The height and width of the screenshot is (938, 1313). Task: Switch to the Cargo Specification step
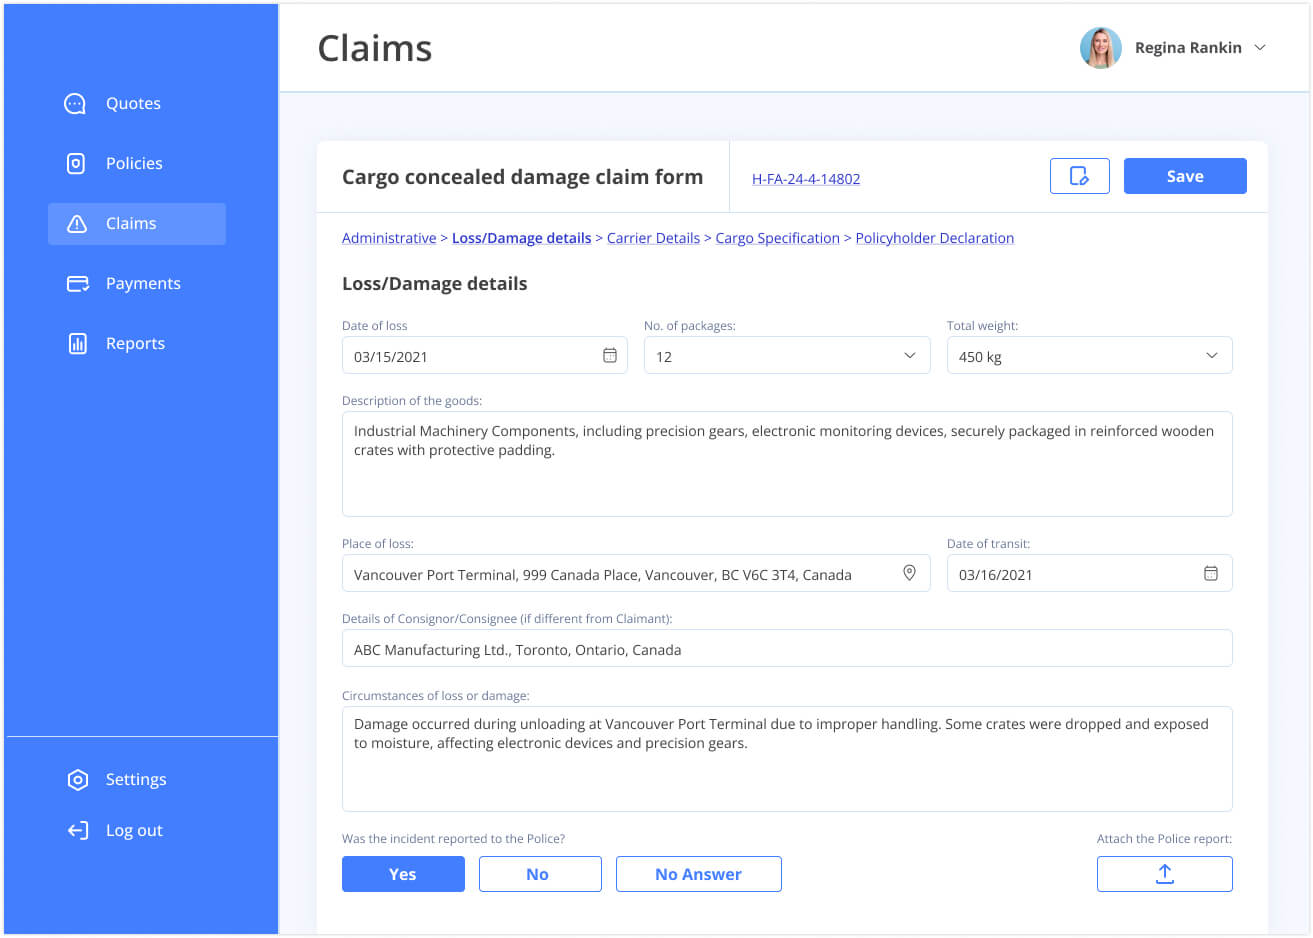[x=777, y=238]
